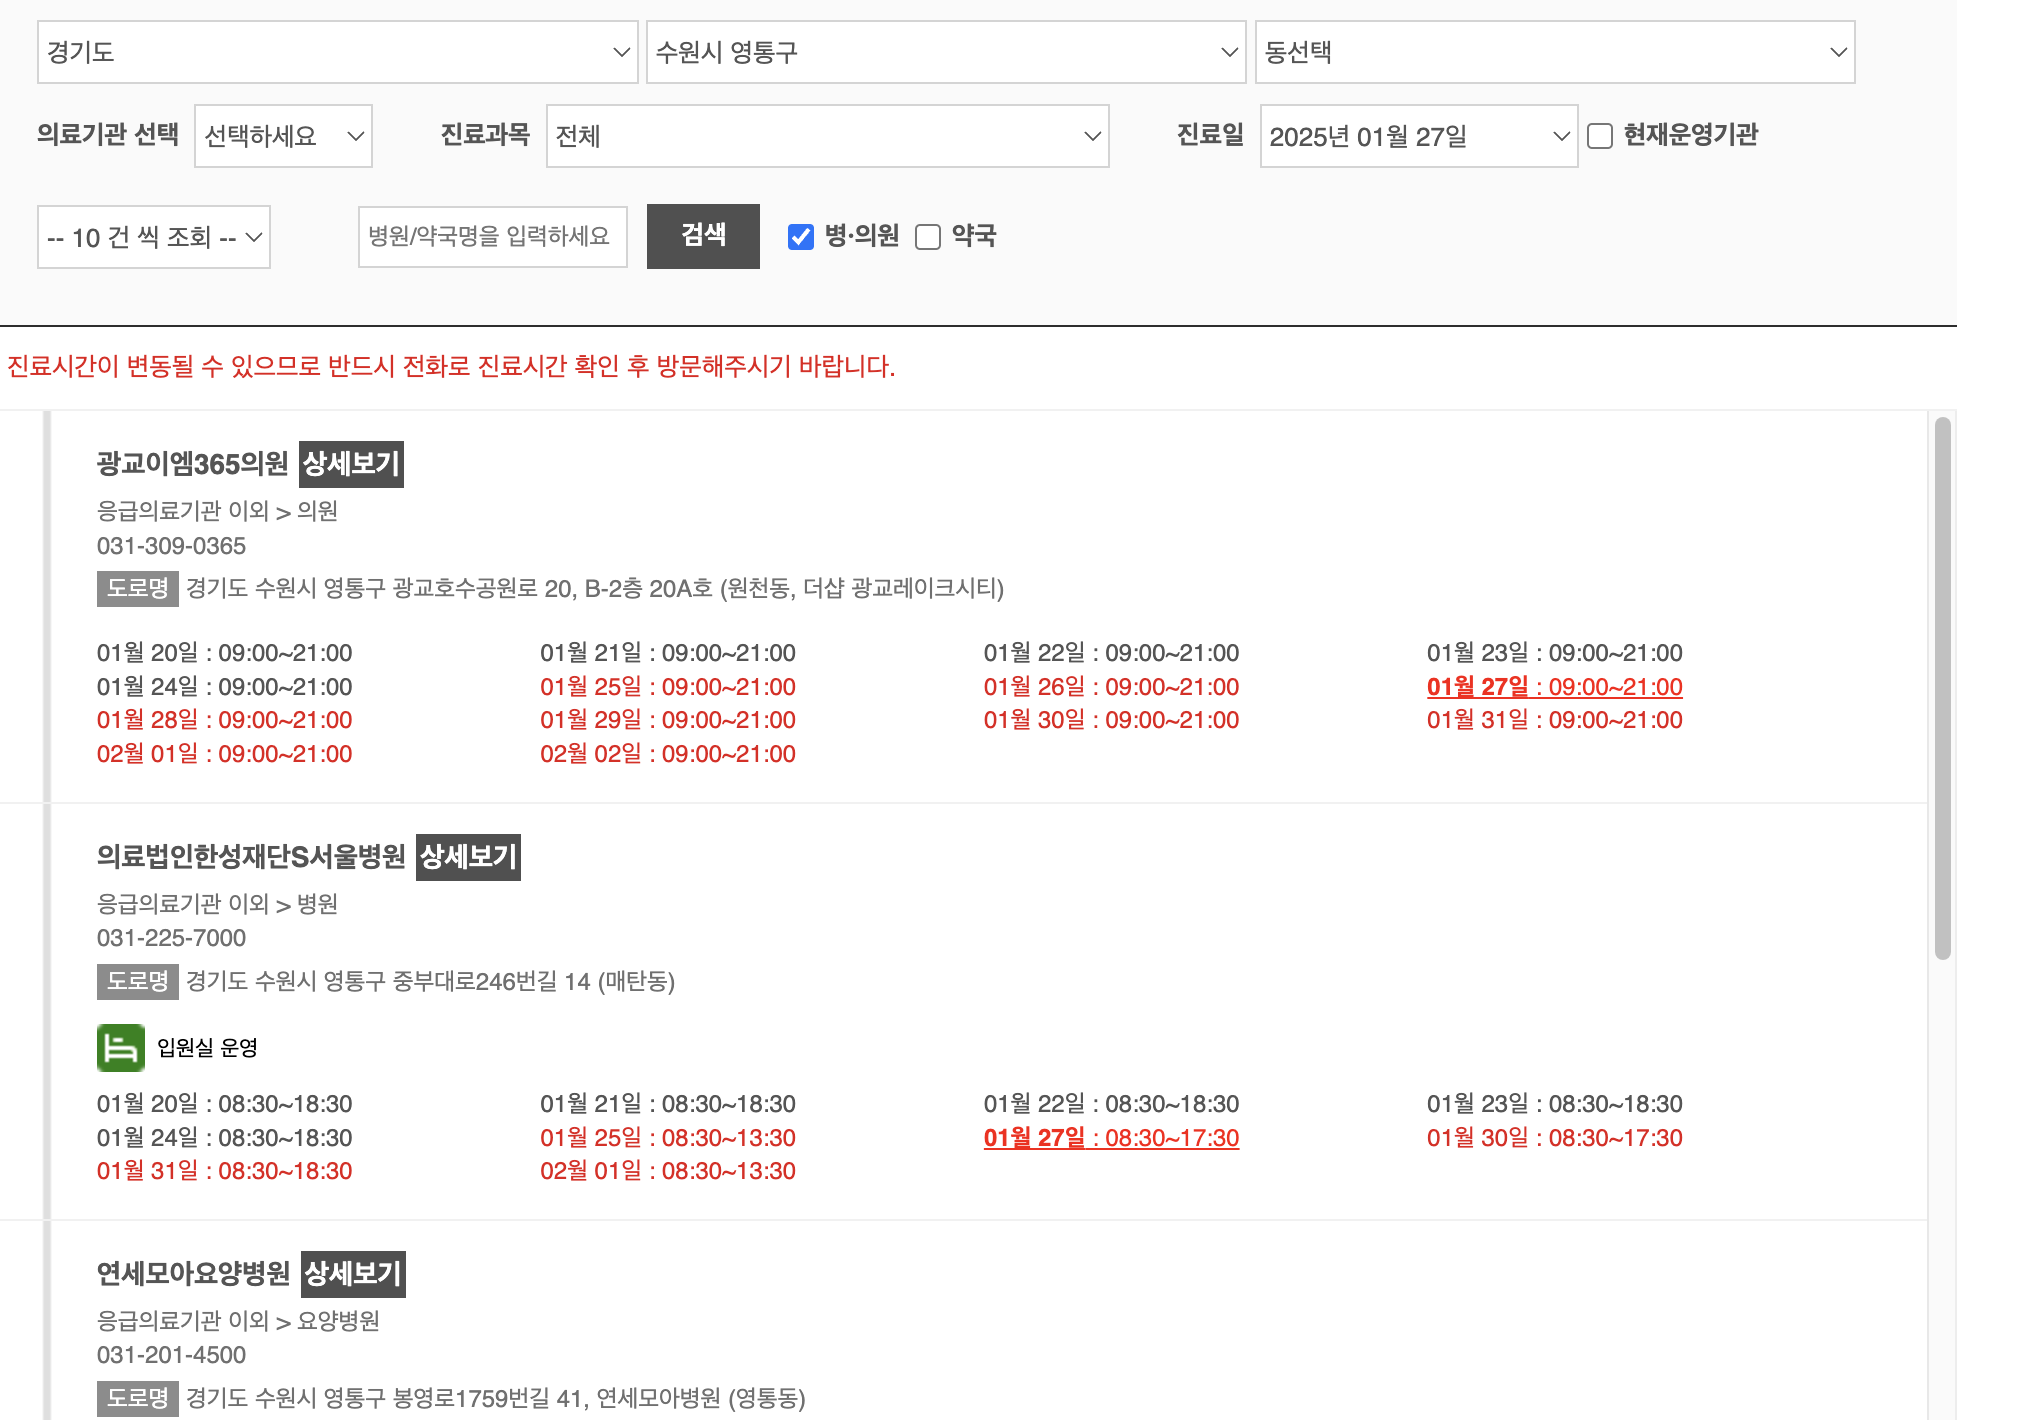Viewport: 2030px width, 1420px height.
Task: Click the results list vertical scrollbar
Action: [1942, 688]
